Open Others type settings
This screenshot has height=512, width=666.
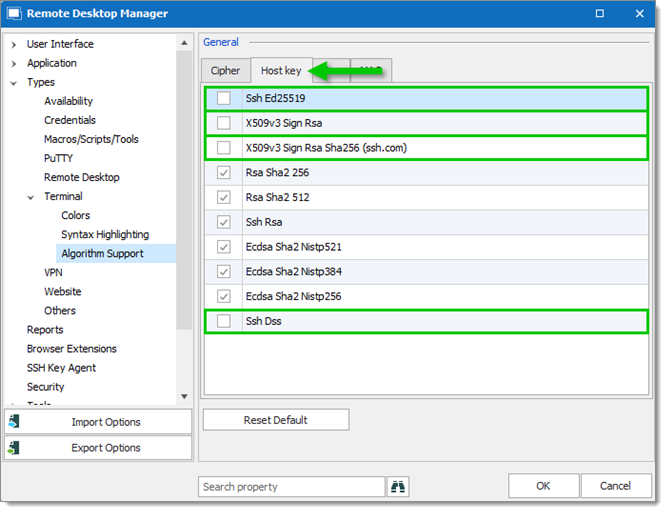tap(60, 311)
